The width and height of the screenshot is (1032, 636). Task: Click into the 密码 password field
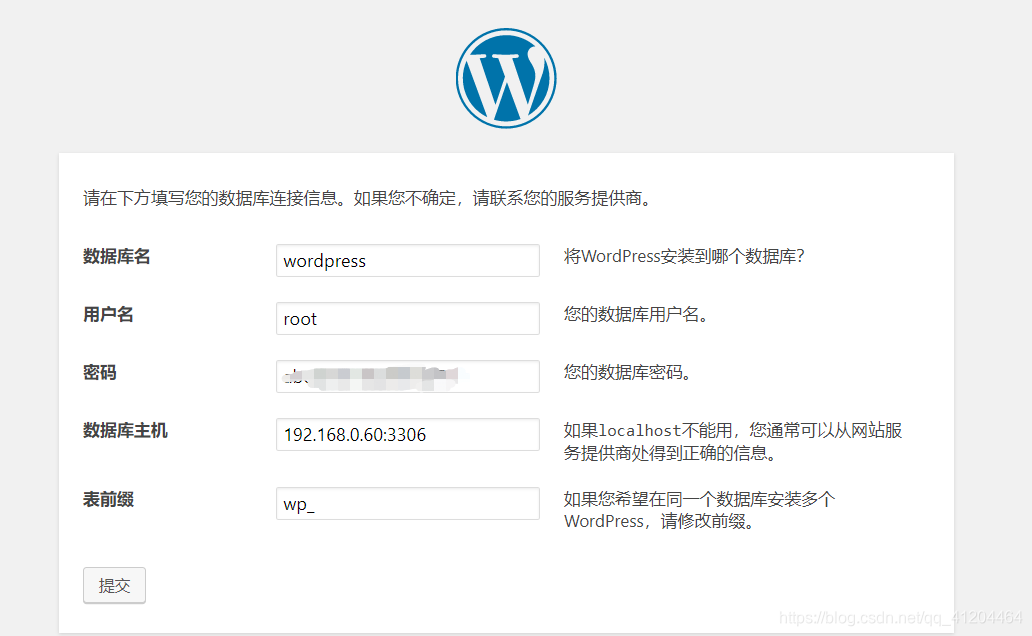(x=407, y=377)
